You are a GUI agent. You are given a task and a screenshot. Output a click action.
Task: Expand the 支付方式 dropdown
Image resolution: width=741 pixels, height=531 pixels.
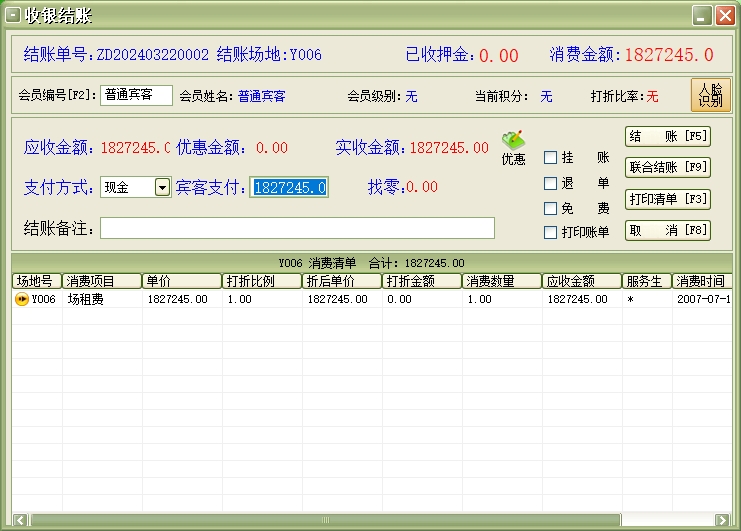[x=162, y=187]
